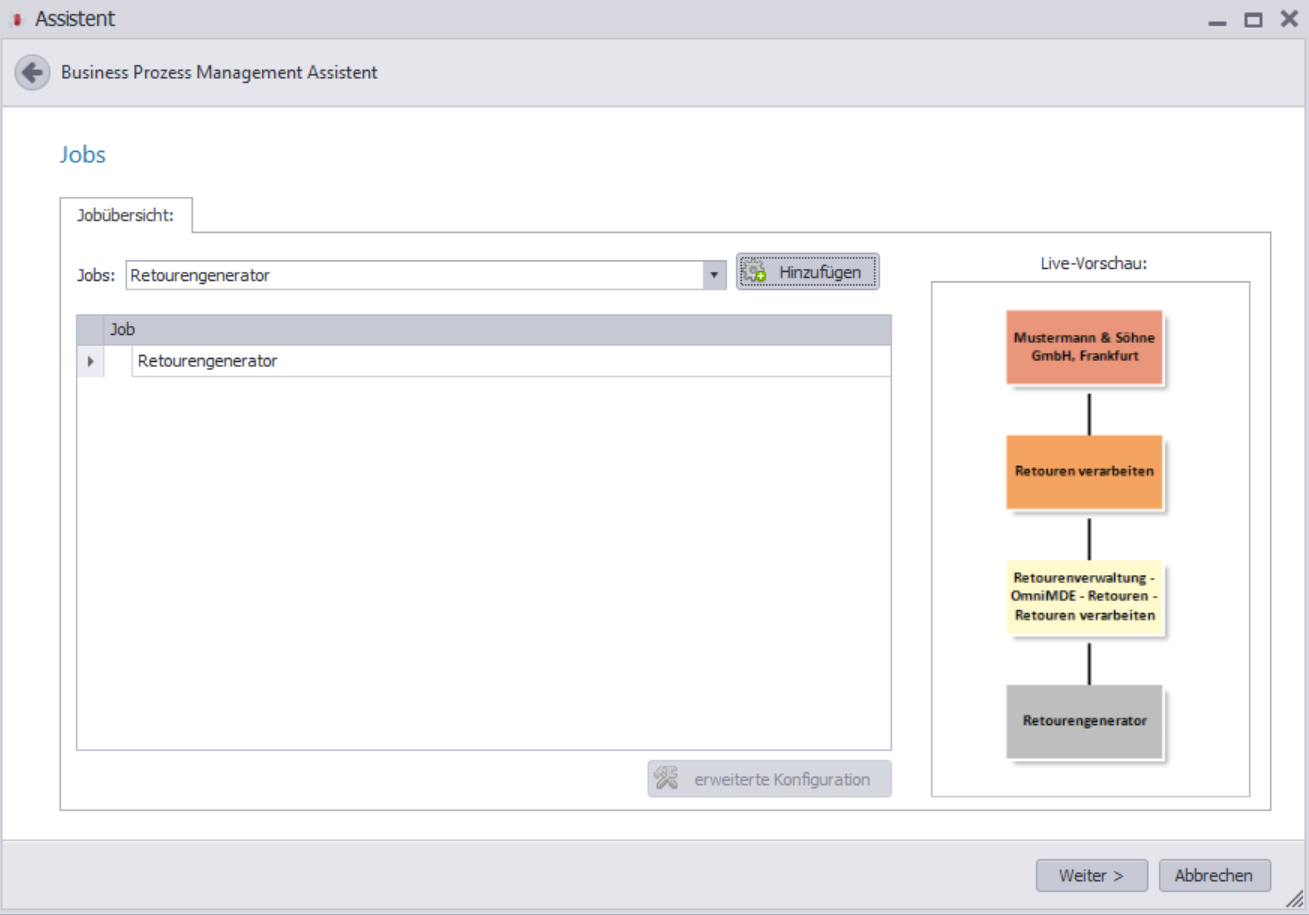Click the Weiter button

coord(1092,875)
